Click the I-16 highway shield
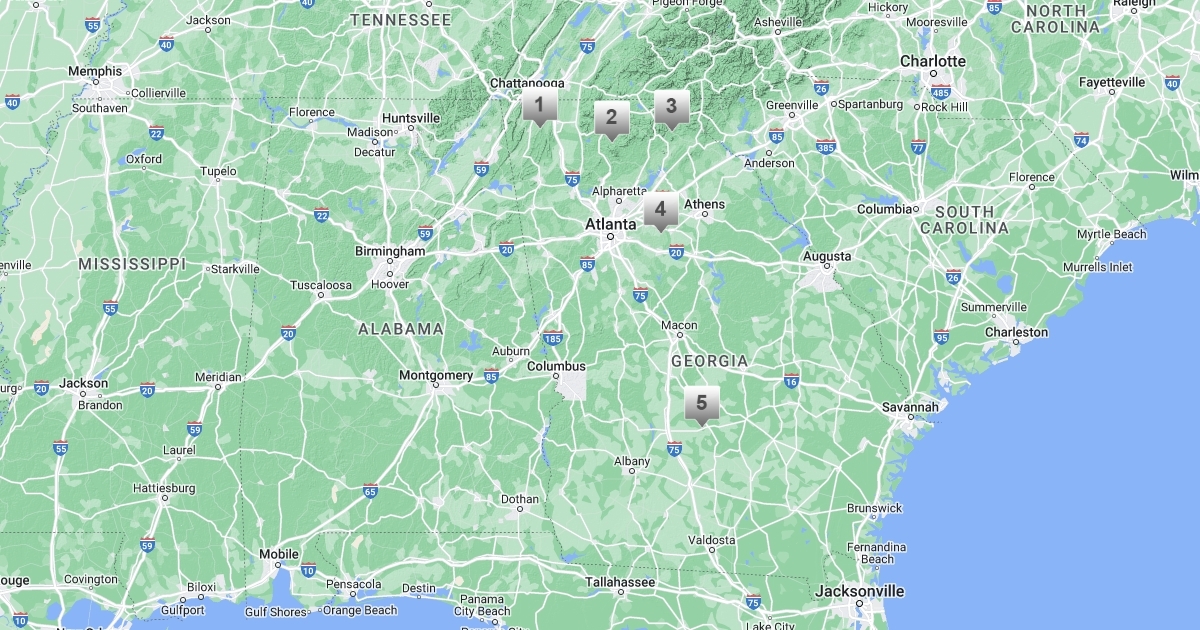1200x630 pixels. pyautogui.click(x=791, y=380)
